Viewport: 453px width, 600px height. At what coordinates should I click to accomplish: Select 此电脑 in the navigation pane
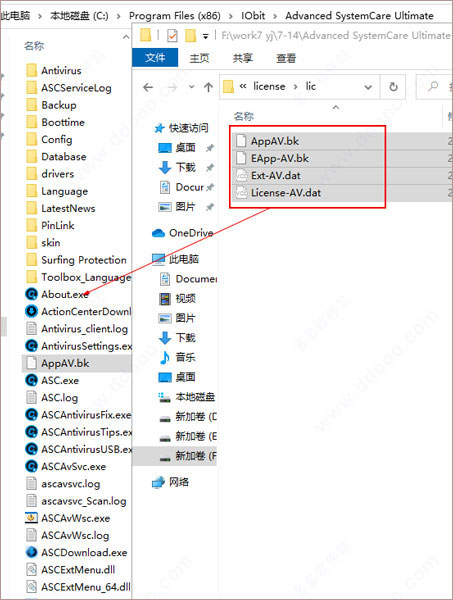tap(176, 259)
